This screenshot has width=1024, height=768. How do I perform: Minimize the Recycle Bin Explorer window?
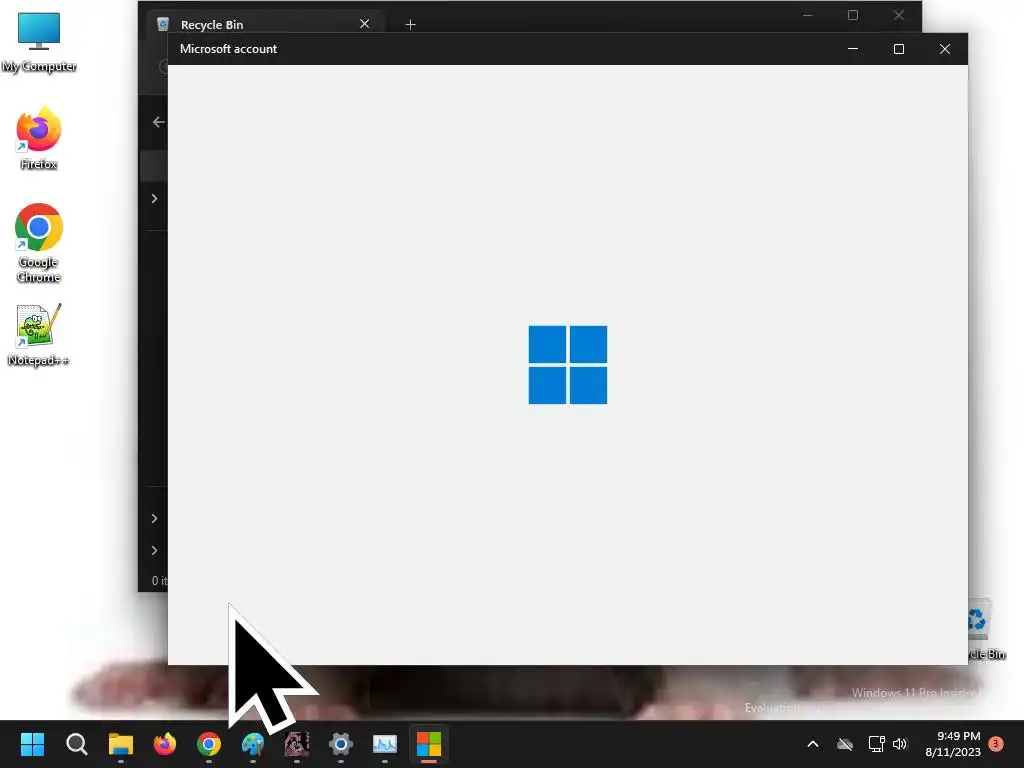[808, 15]
